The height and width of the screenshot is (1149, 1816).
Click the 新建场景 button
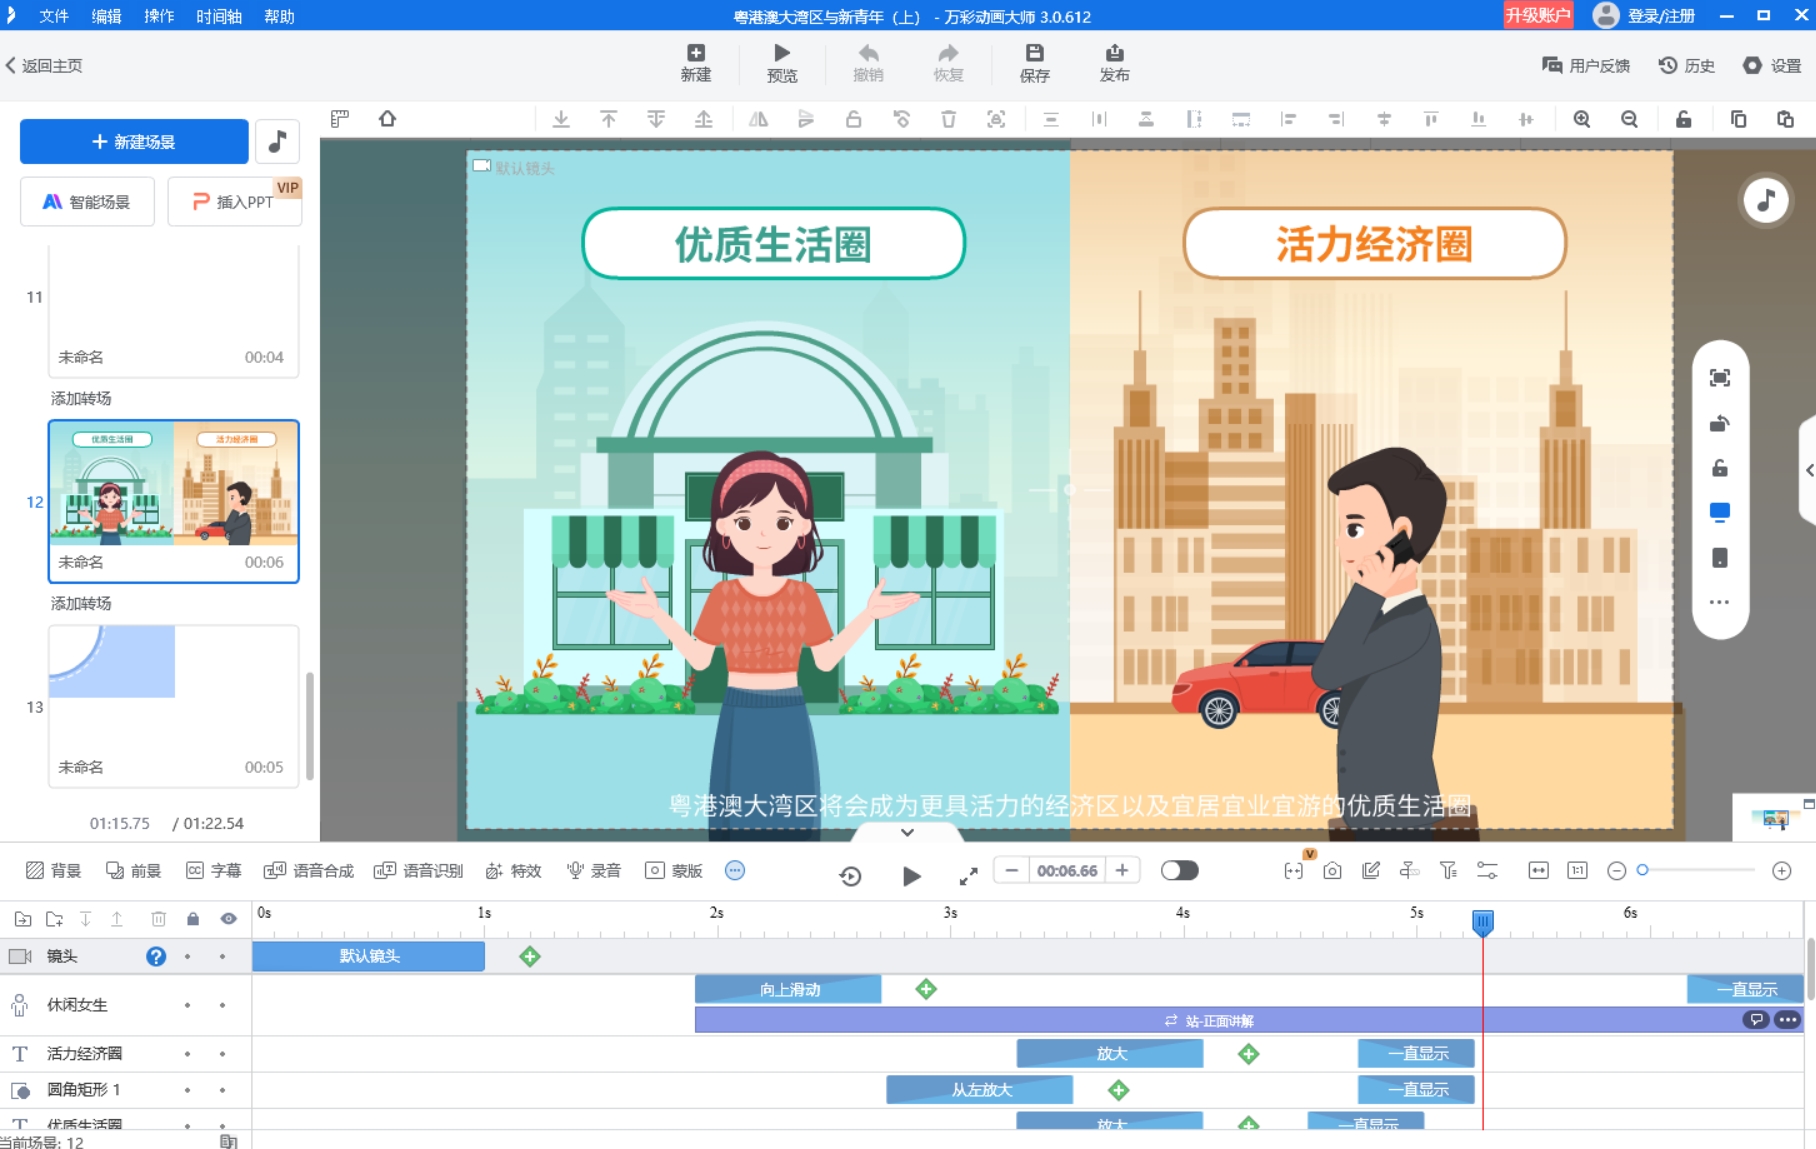[x=134, y=141]
